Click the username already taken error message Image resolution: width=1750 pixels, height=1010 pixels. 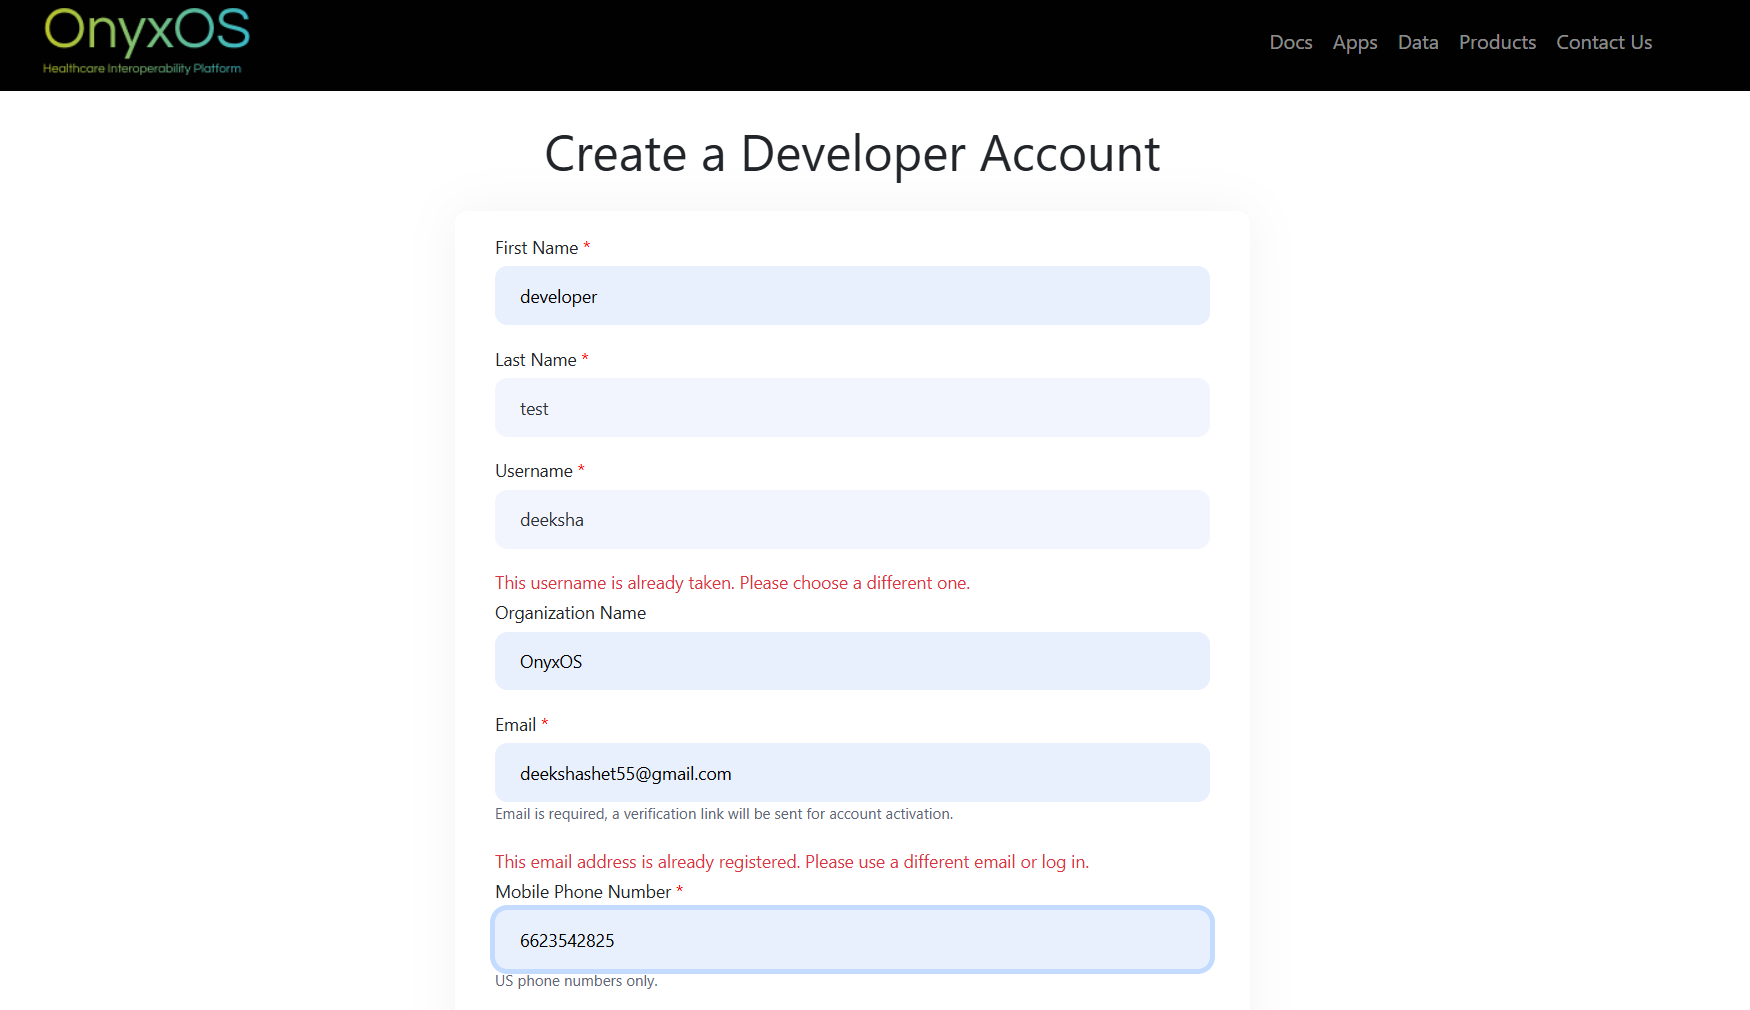(732, 583)
